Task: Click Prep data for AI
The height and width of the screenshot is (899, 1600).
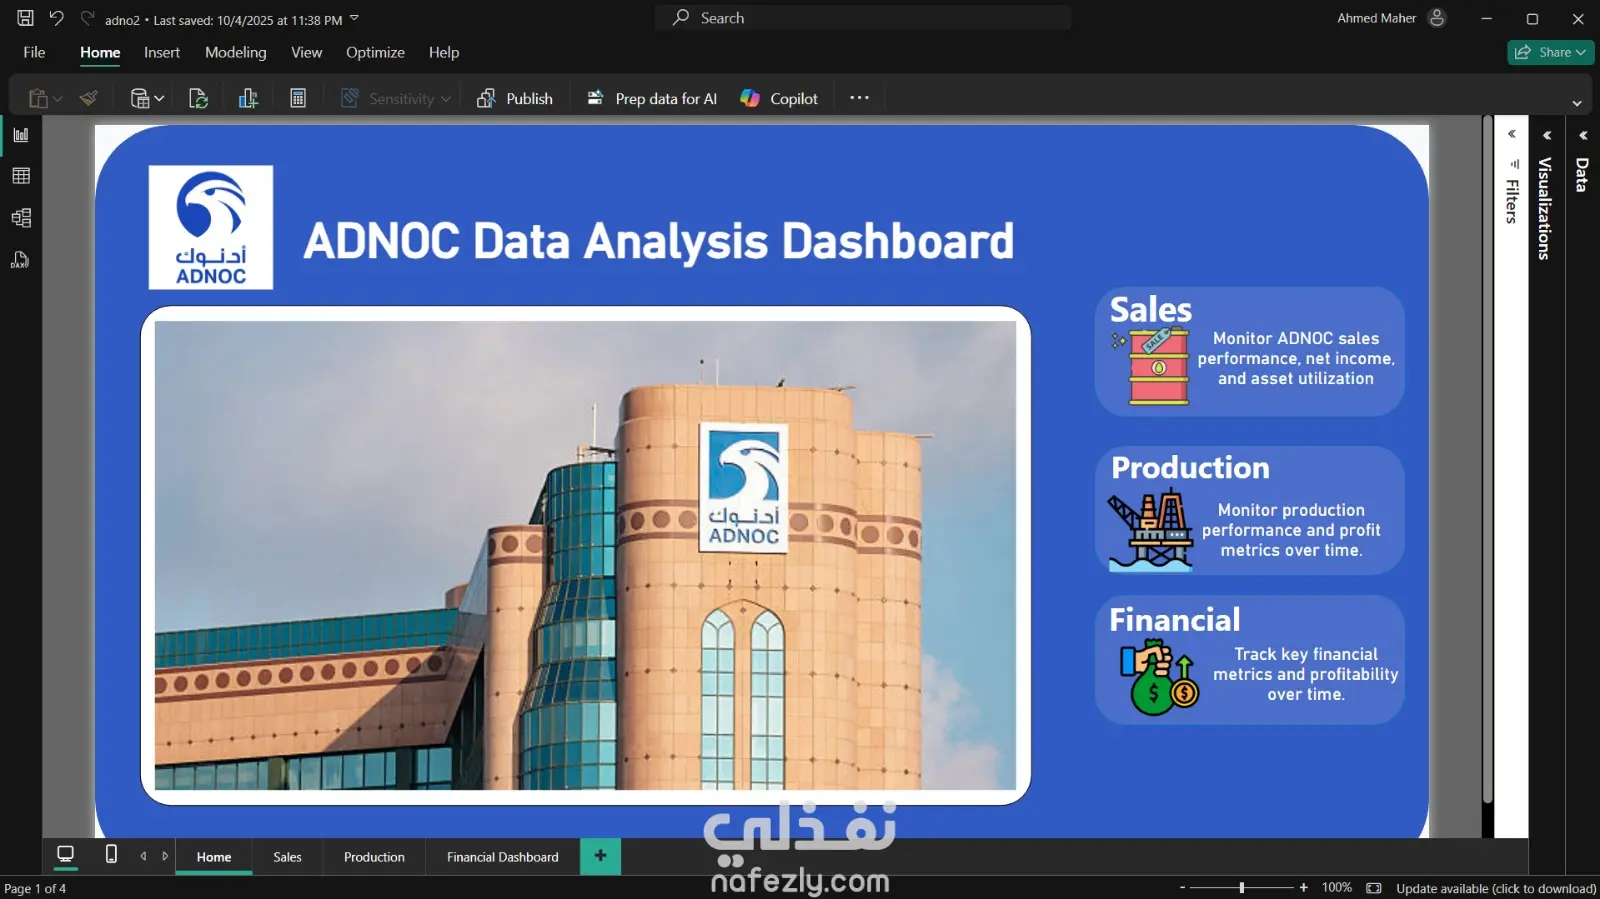Action: 652,98
